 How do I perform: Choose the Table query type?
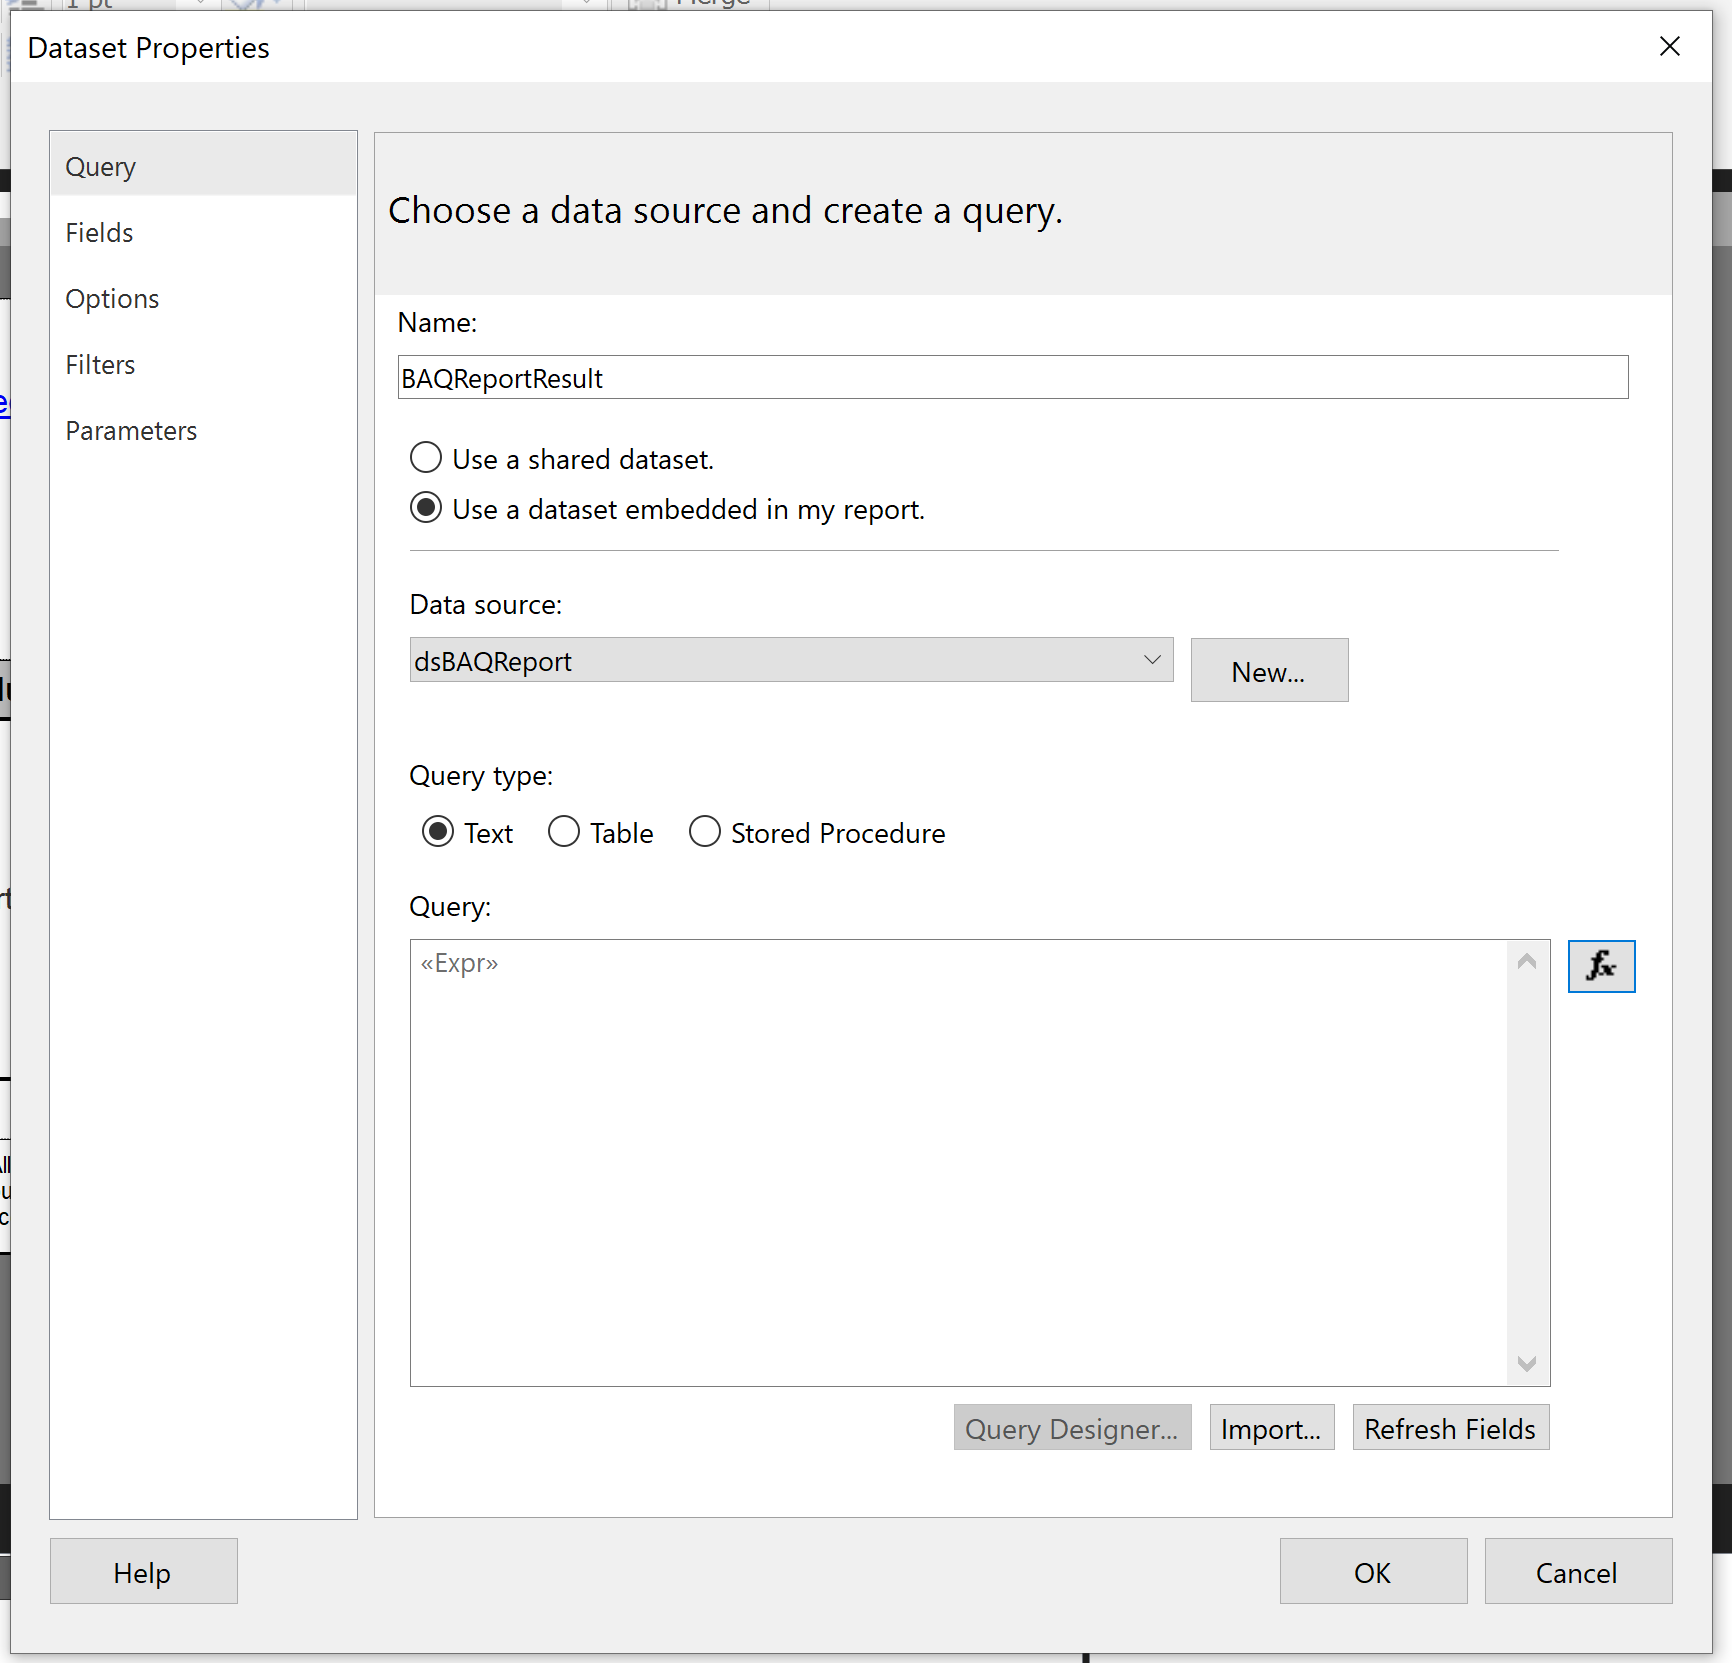(x=564, y=832)
